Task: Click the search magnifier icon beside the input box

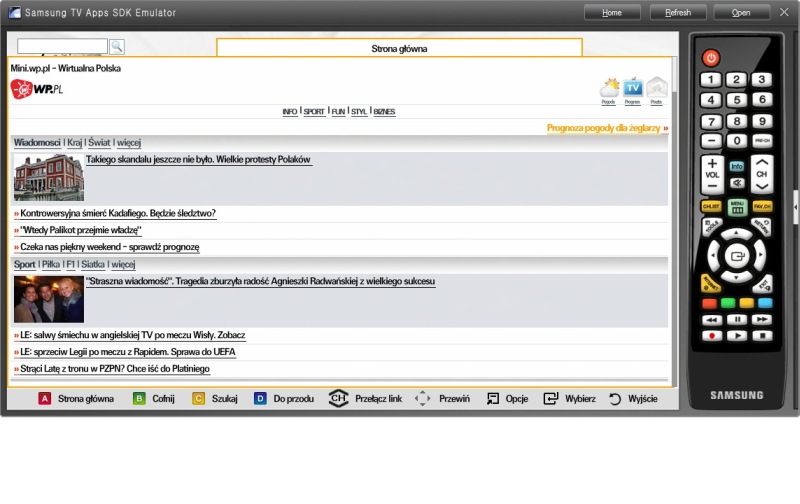Action: click(x=117, y=47)
